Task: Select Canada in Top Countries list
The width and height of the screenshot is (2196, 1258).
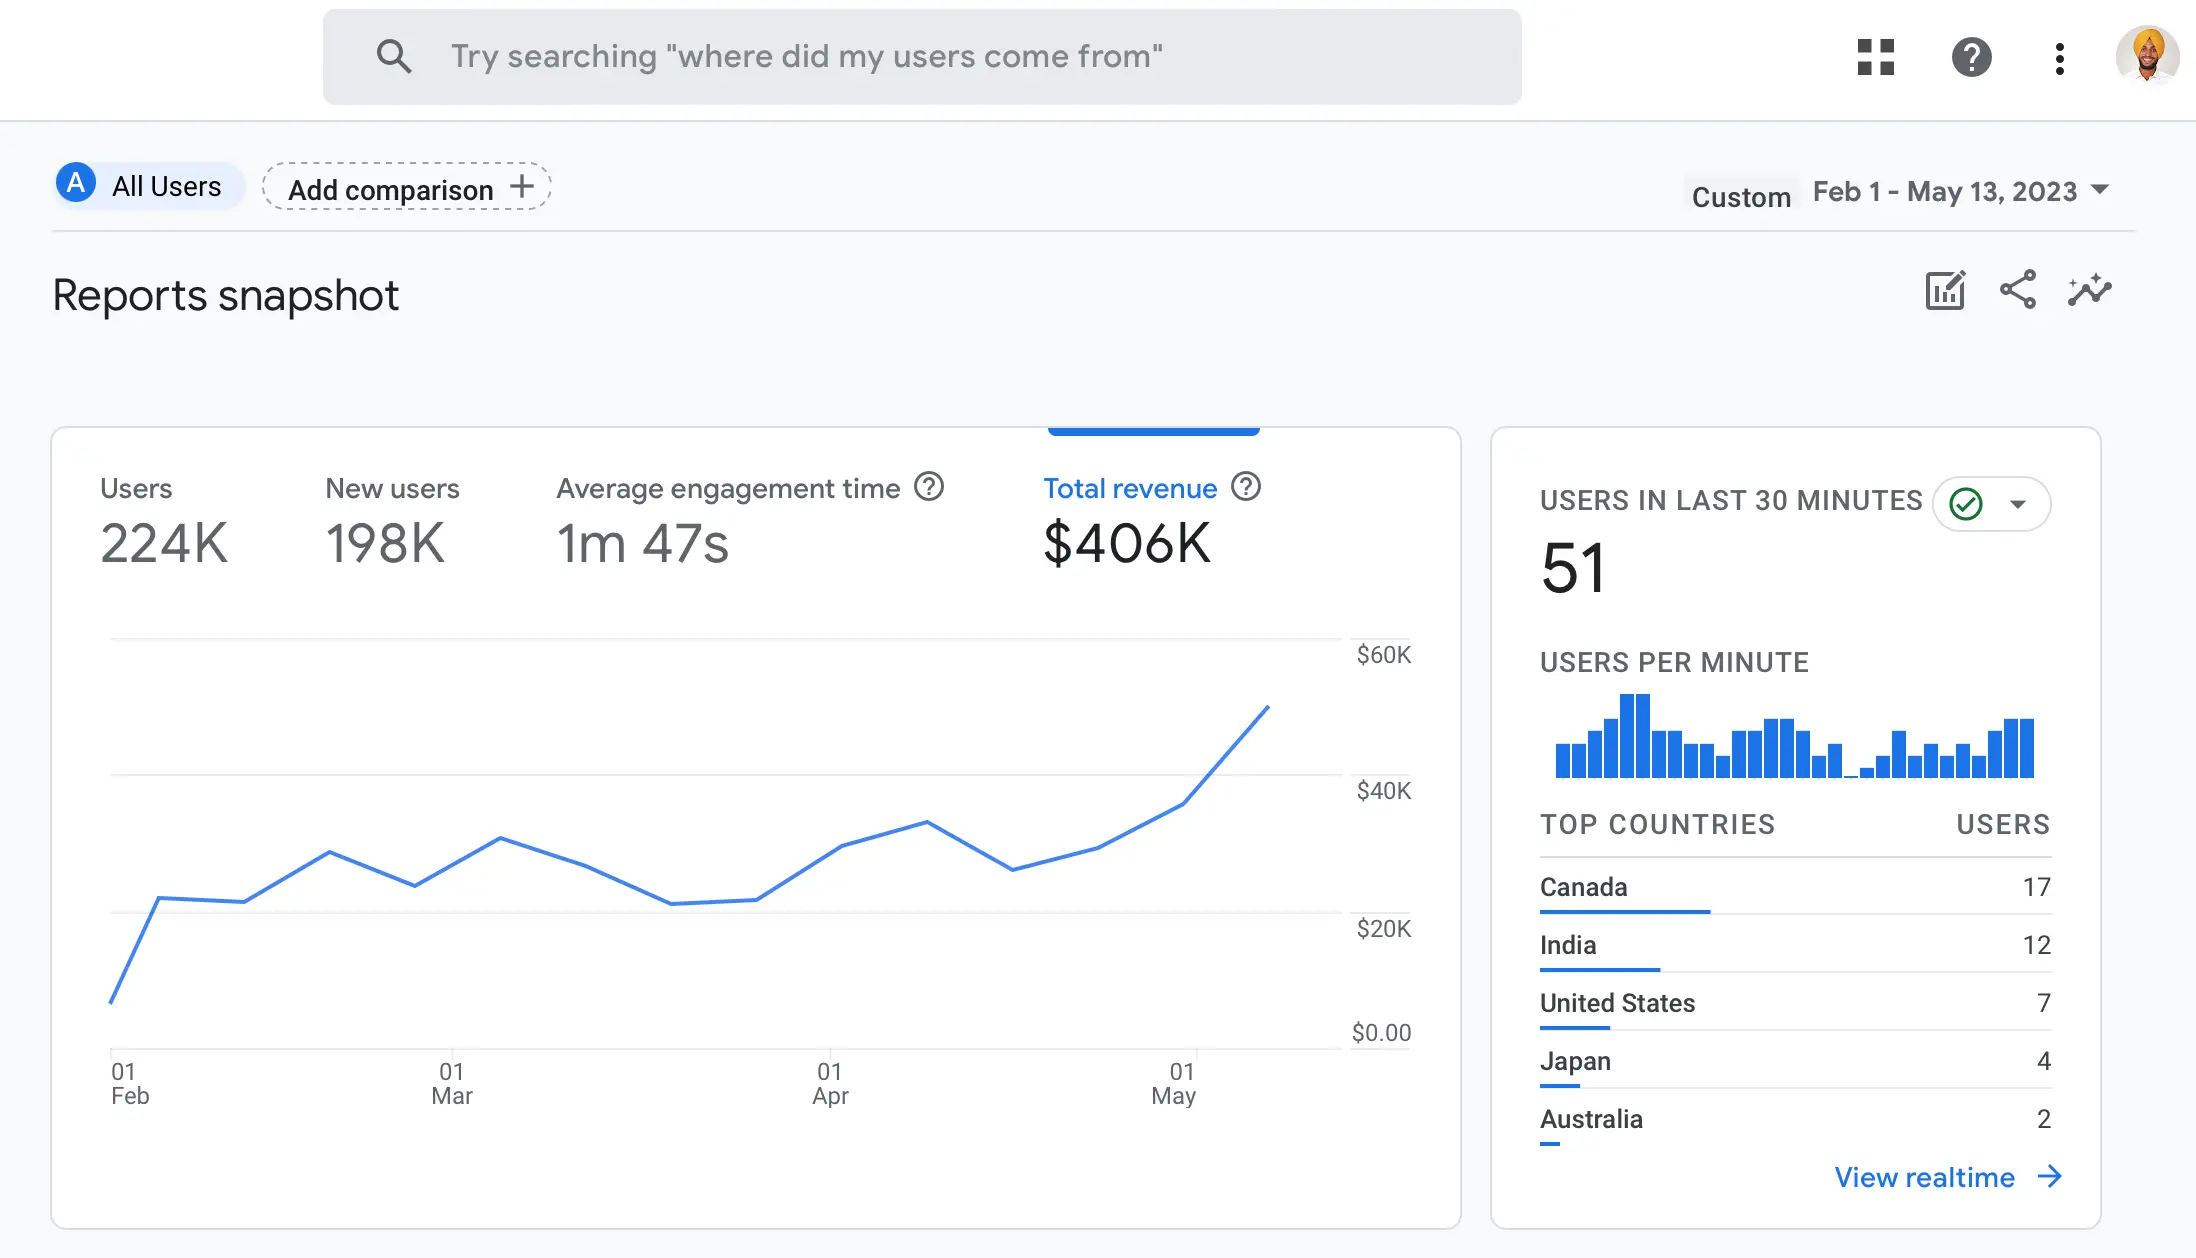Action: (1582, 887)
